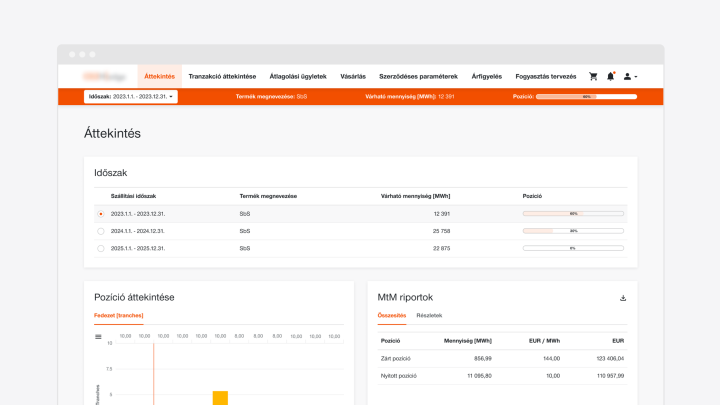Viewport: 720px width, 405px height.
Task: Click EUR / MWh column header
Action: tap(545, 341)
